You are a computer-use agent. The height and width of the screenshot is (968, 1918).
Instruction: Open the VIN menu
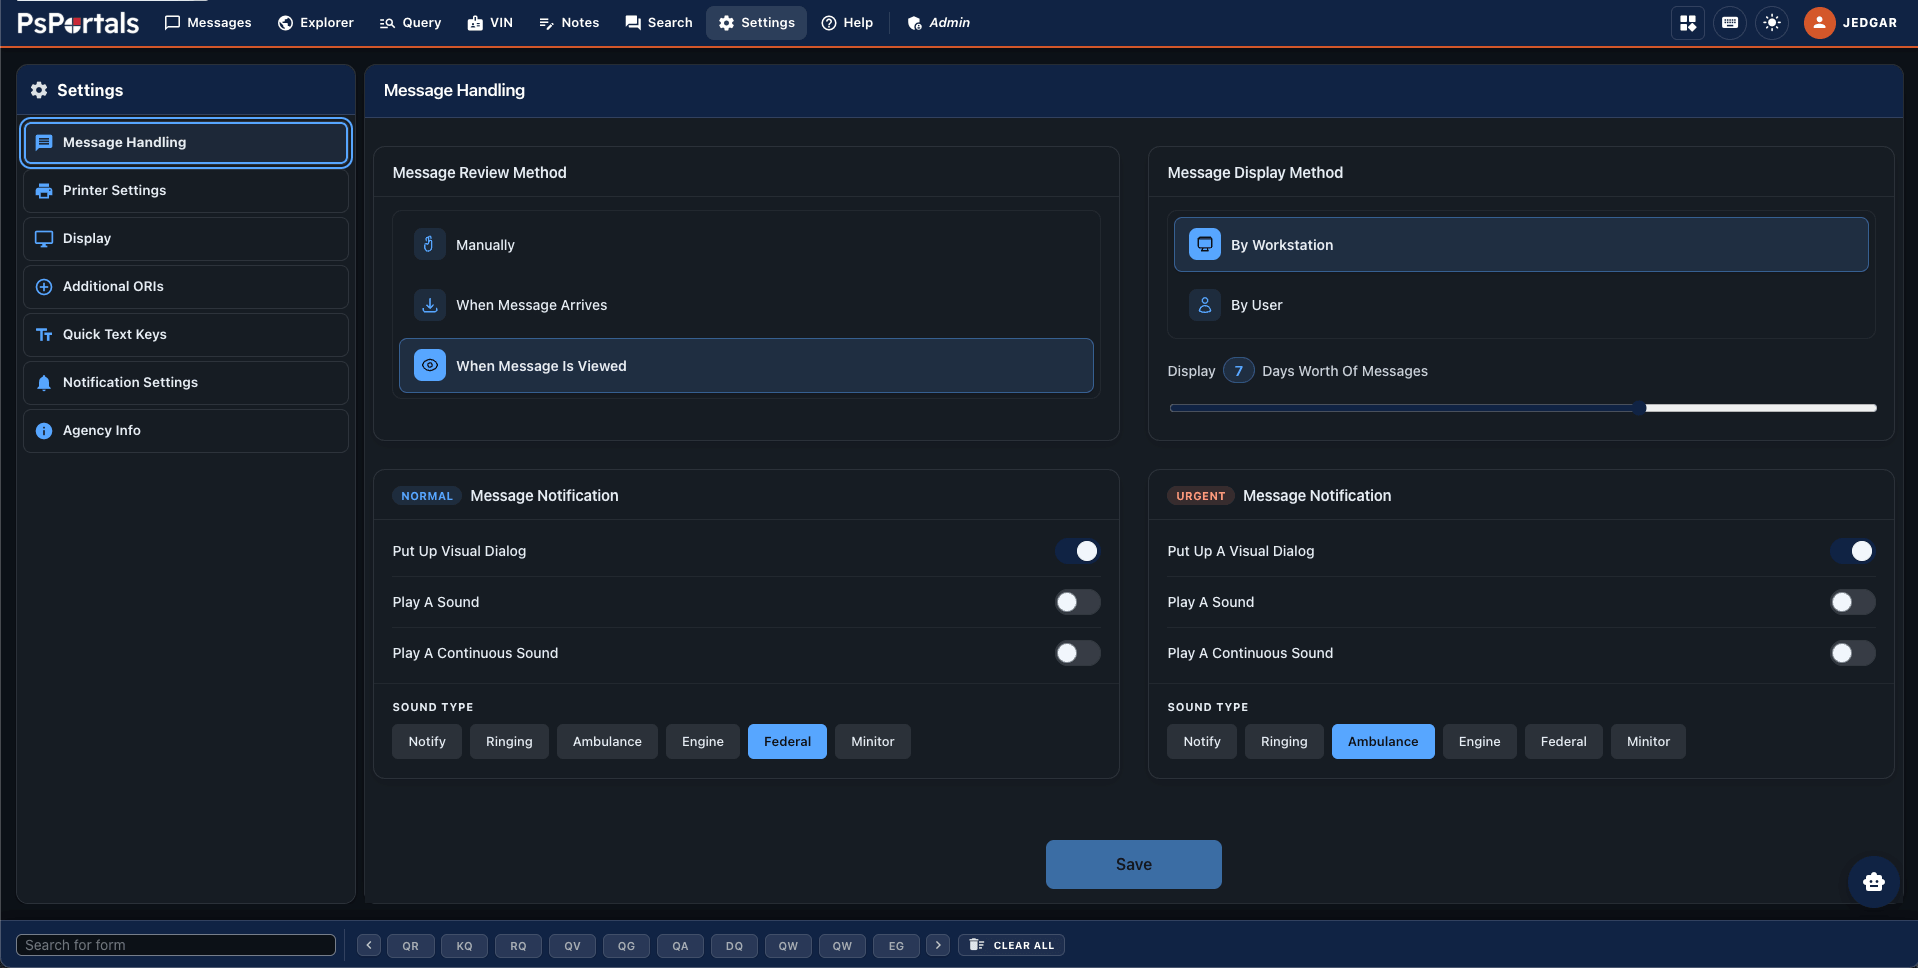[490, 23]
